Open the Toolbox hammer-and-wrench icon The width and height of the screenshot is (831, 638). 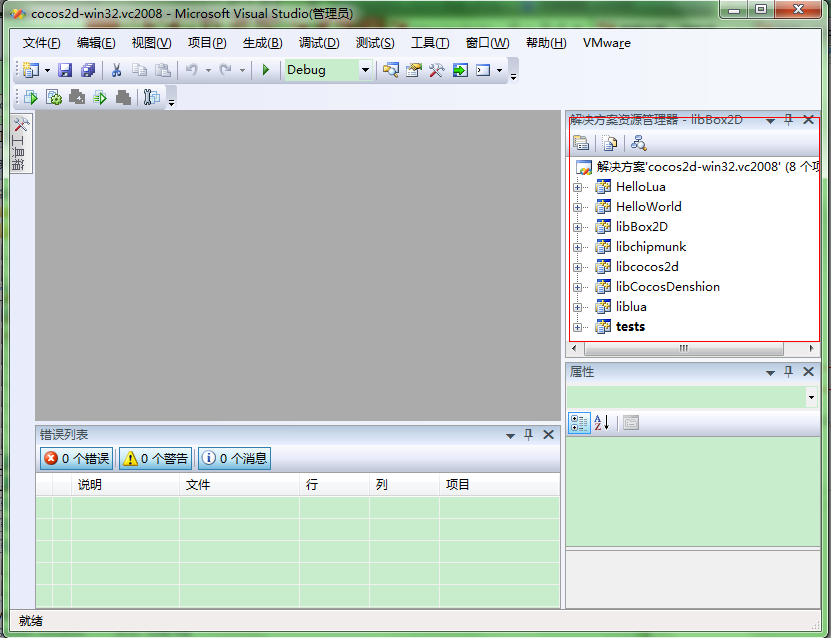(x=437, y=70)
